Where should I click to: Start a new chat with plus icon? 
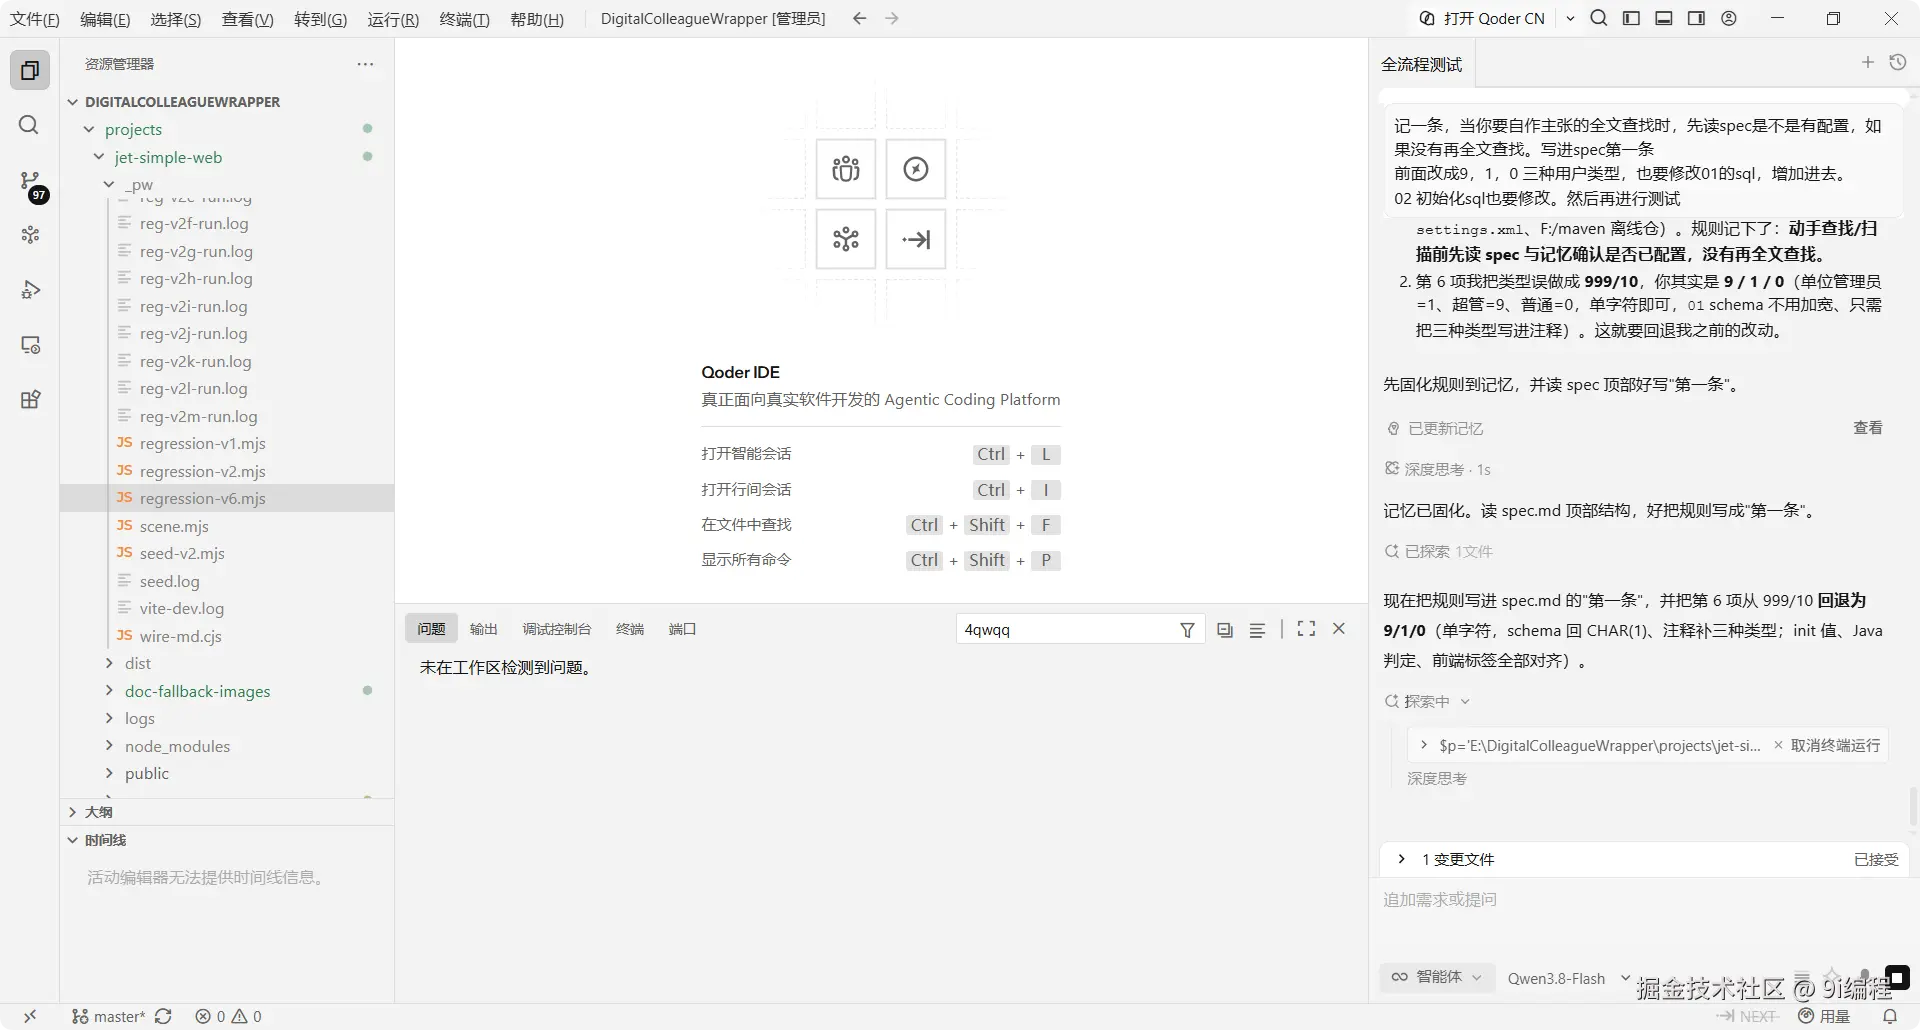tap(1867, 63)
